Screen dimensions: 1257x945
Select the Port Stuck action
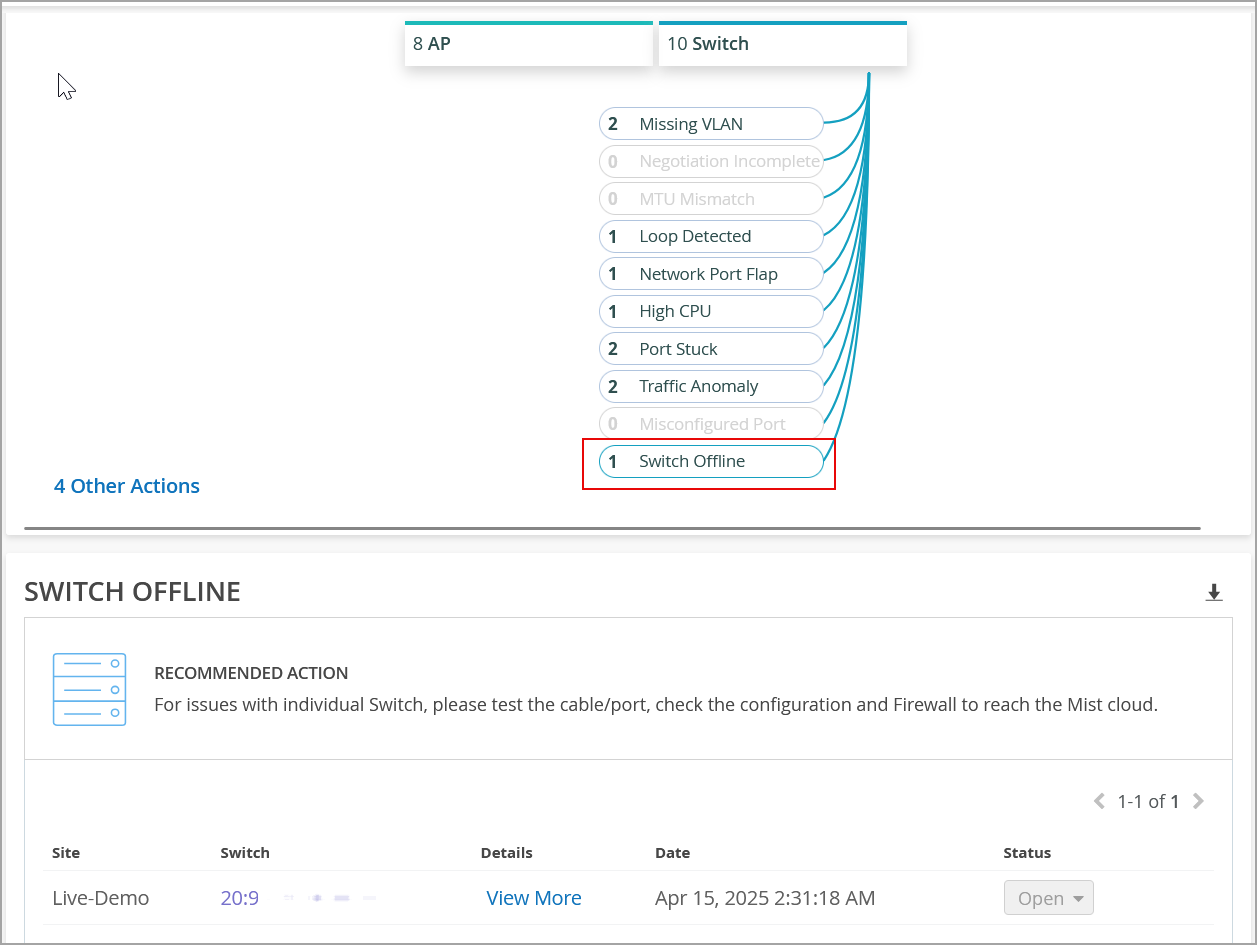click(710, 349)
